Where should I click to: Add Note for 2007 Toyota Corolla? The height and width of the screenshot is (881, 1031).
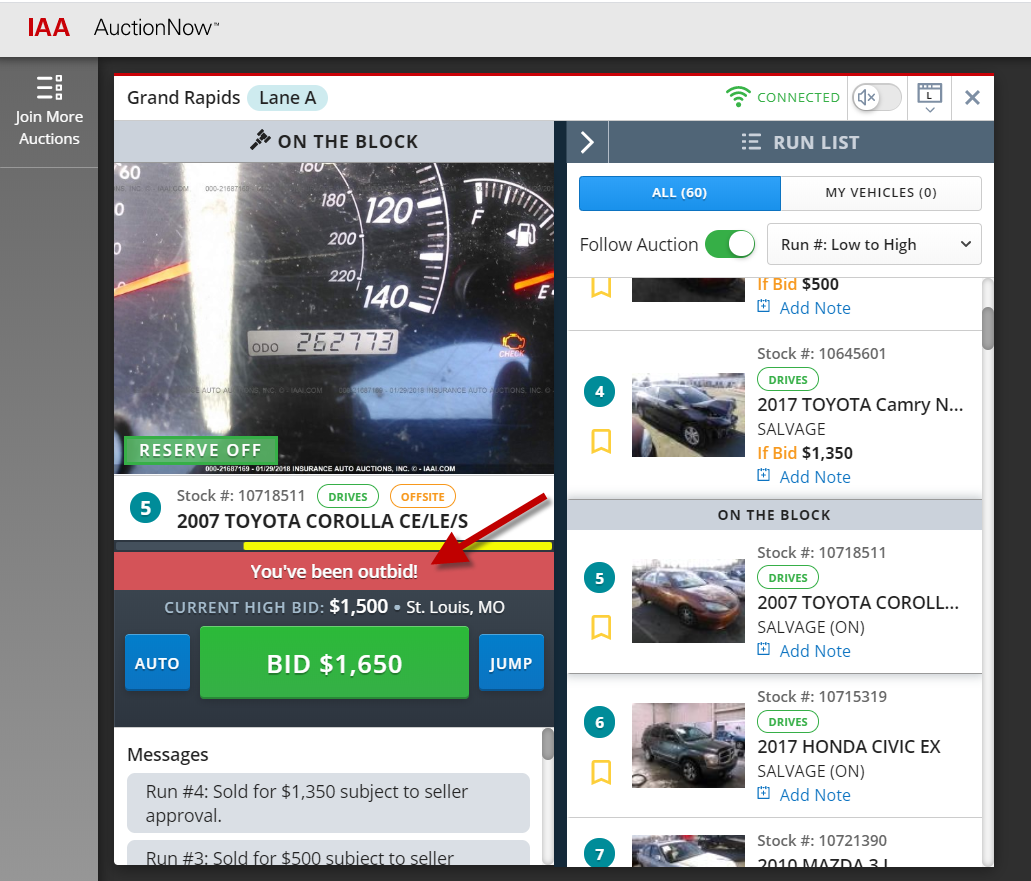pos(815,652)
